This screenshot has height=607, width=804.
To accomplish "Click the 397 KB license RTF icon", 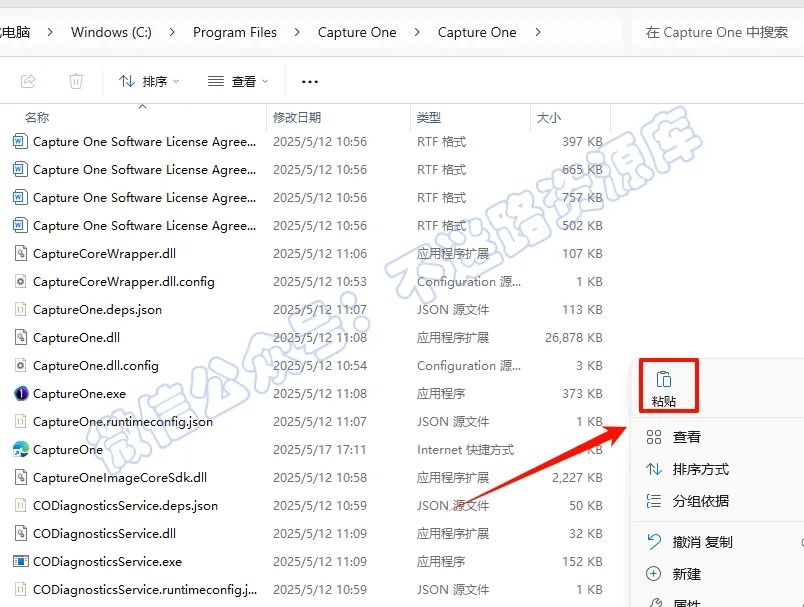I will [x=20, y=141].
